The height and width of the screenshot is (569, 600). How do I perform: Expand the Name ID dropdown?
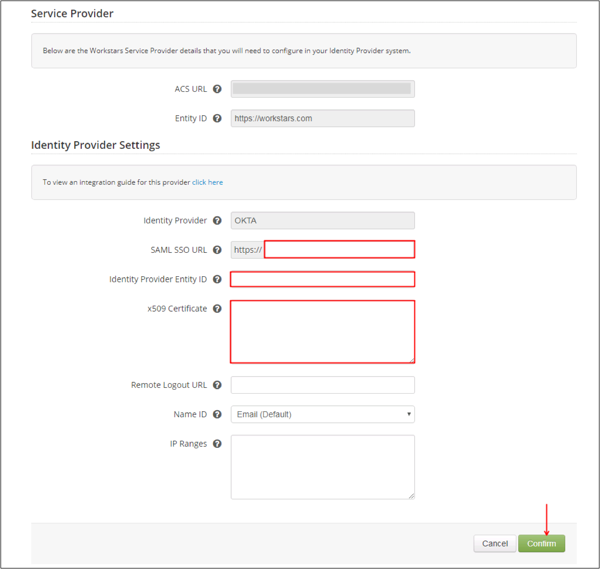322,414
